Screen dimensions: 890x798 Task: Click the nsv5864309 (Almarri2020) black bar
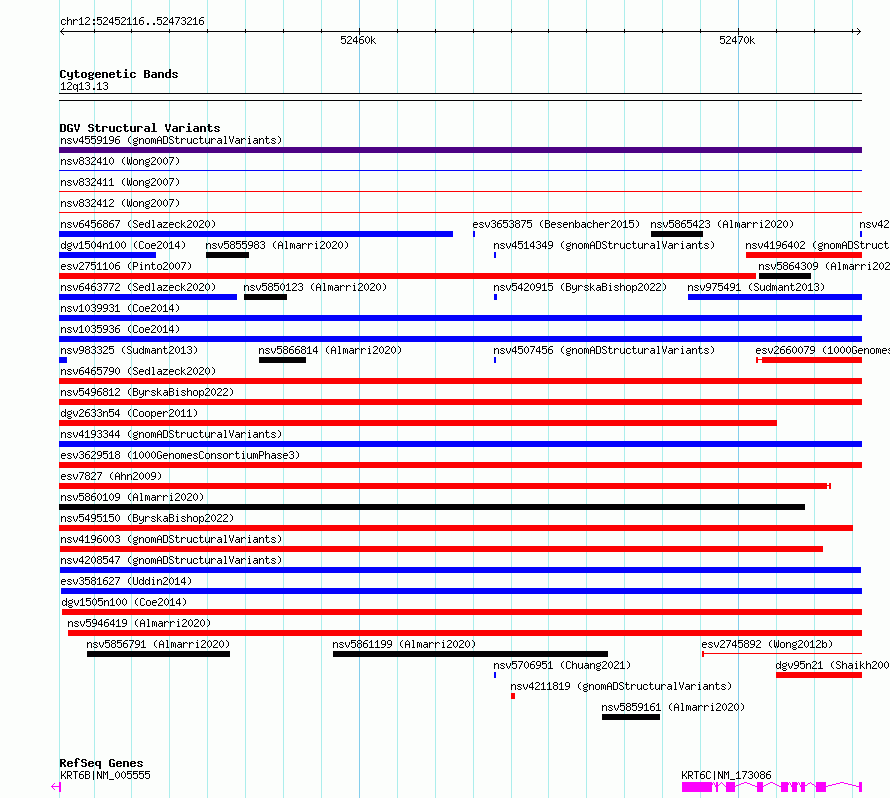coord(784,276)
